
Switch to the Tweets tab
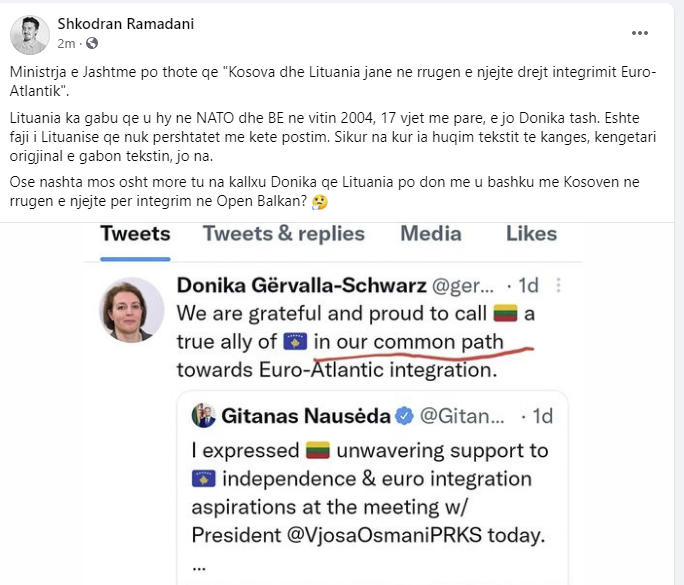[136, 233]
